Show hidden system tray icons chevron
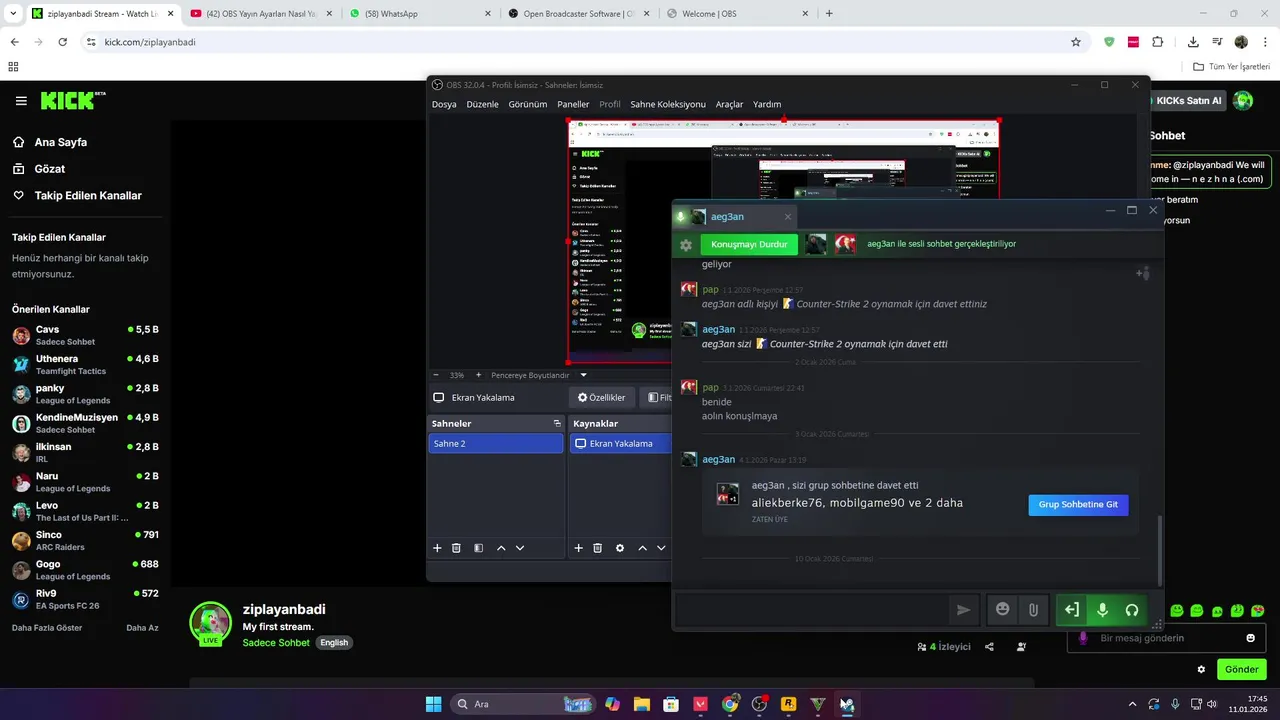Viewport: 1280px width, 720px height. click(1132, 704)
